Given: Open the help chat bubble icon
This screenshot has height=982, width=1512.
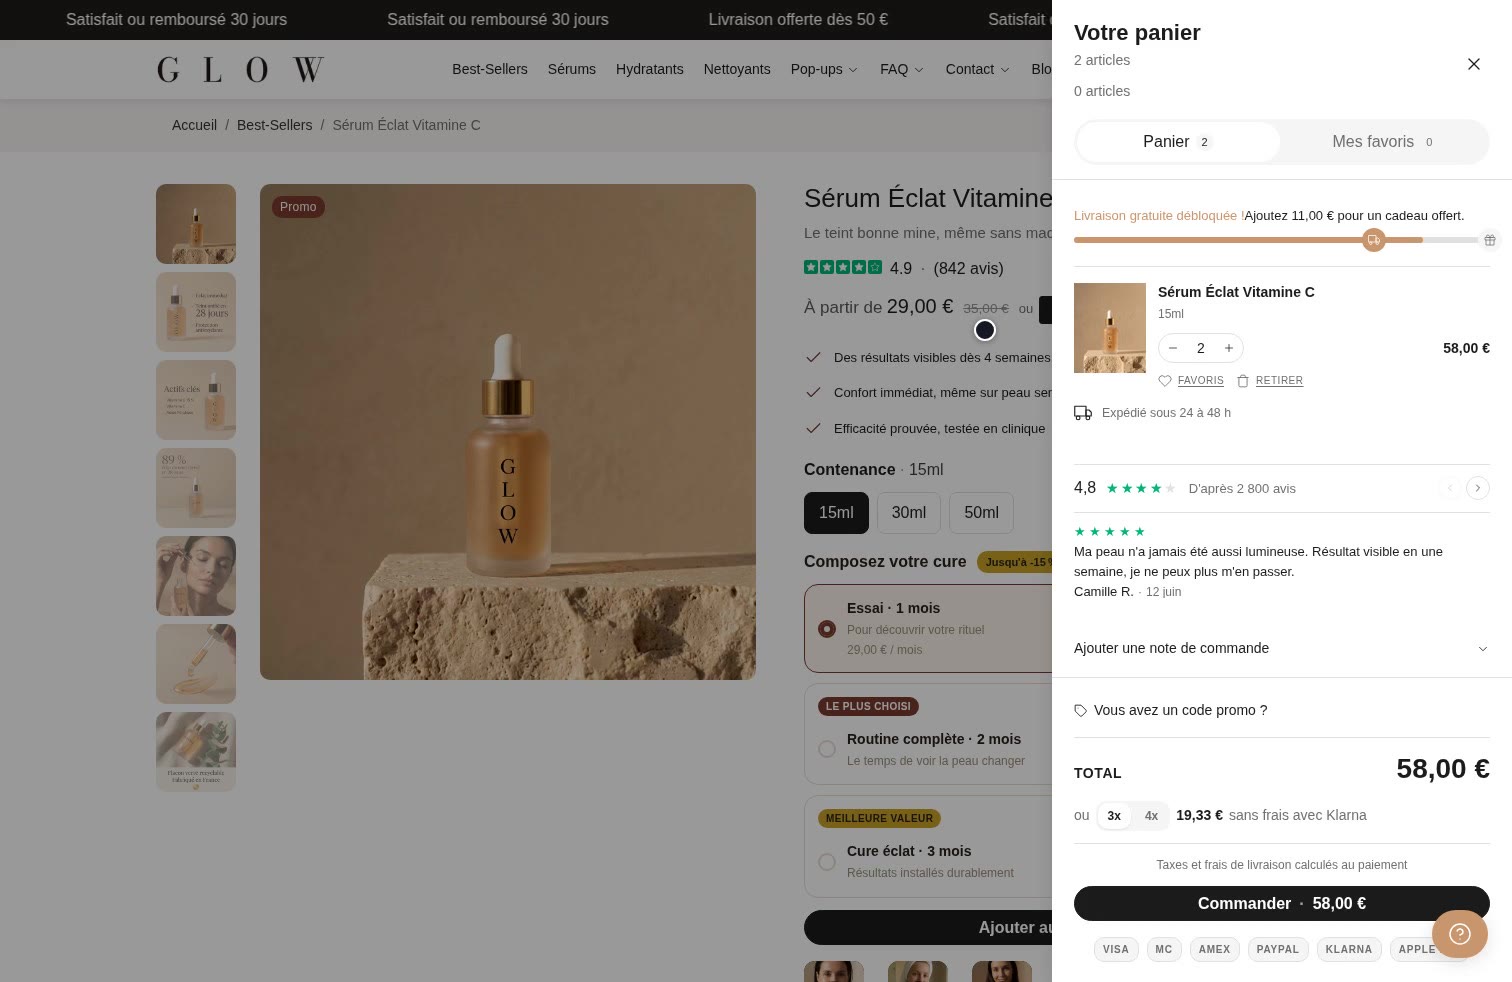Looking at the screenshot, I should [x=1460, y=934].
